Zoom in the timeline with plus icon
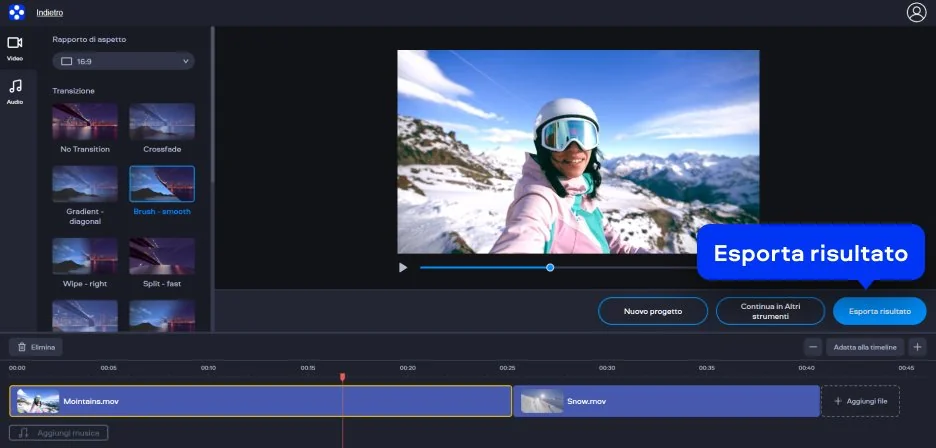 click(x=917, y=347)
